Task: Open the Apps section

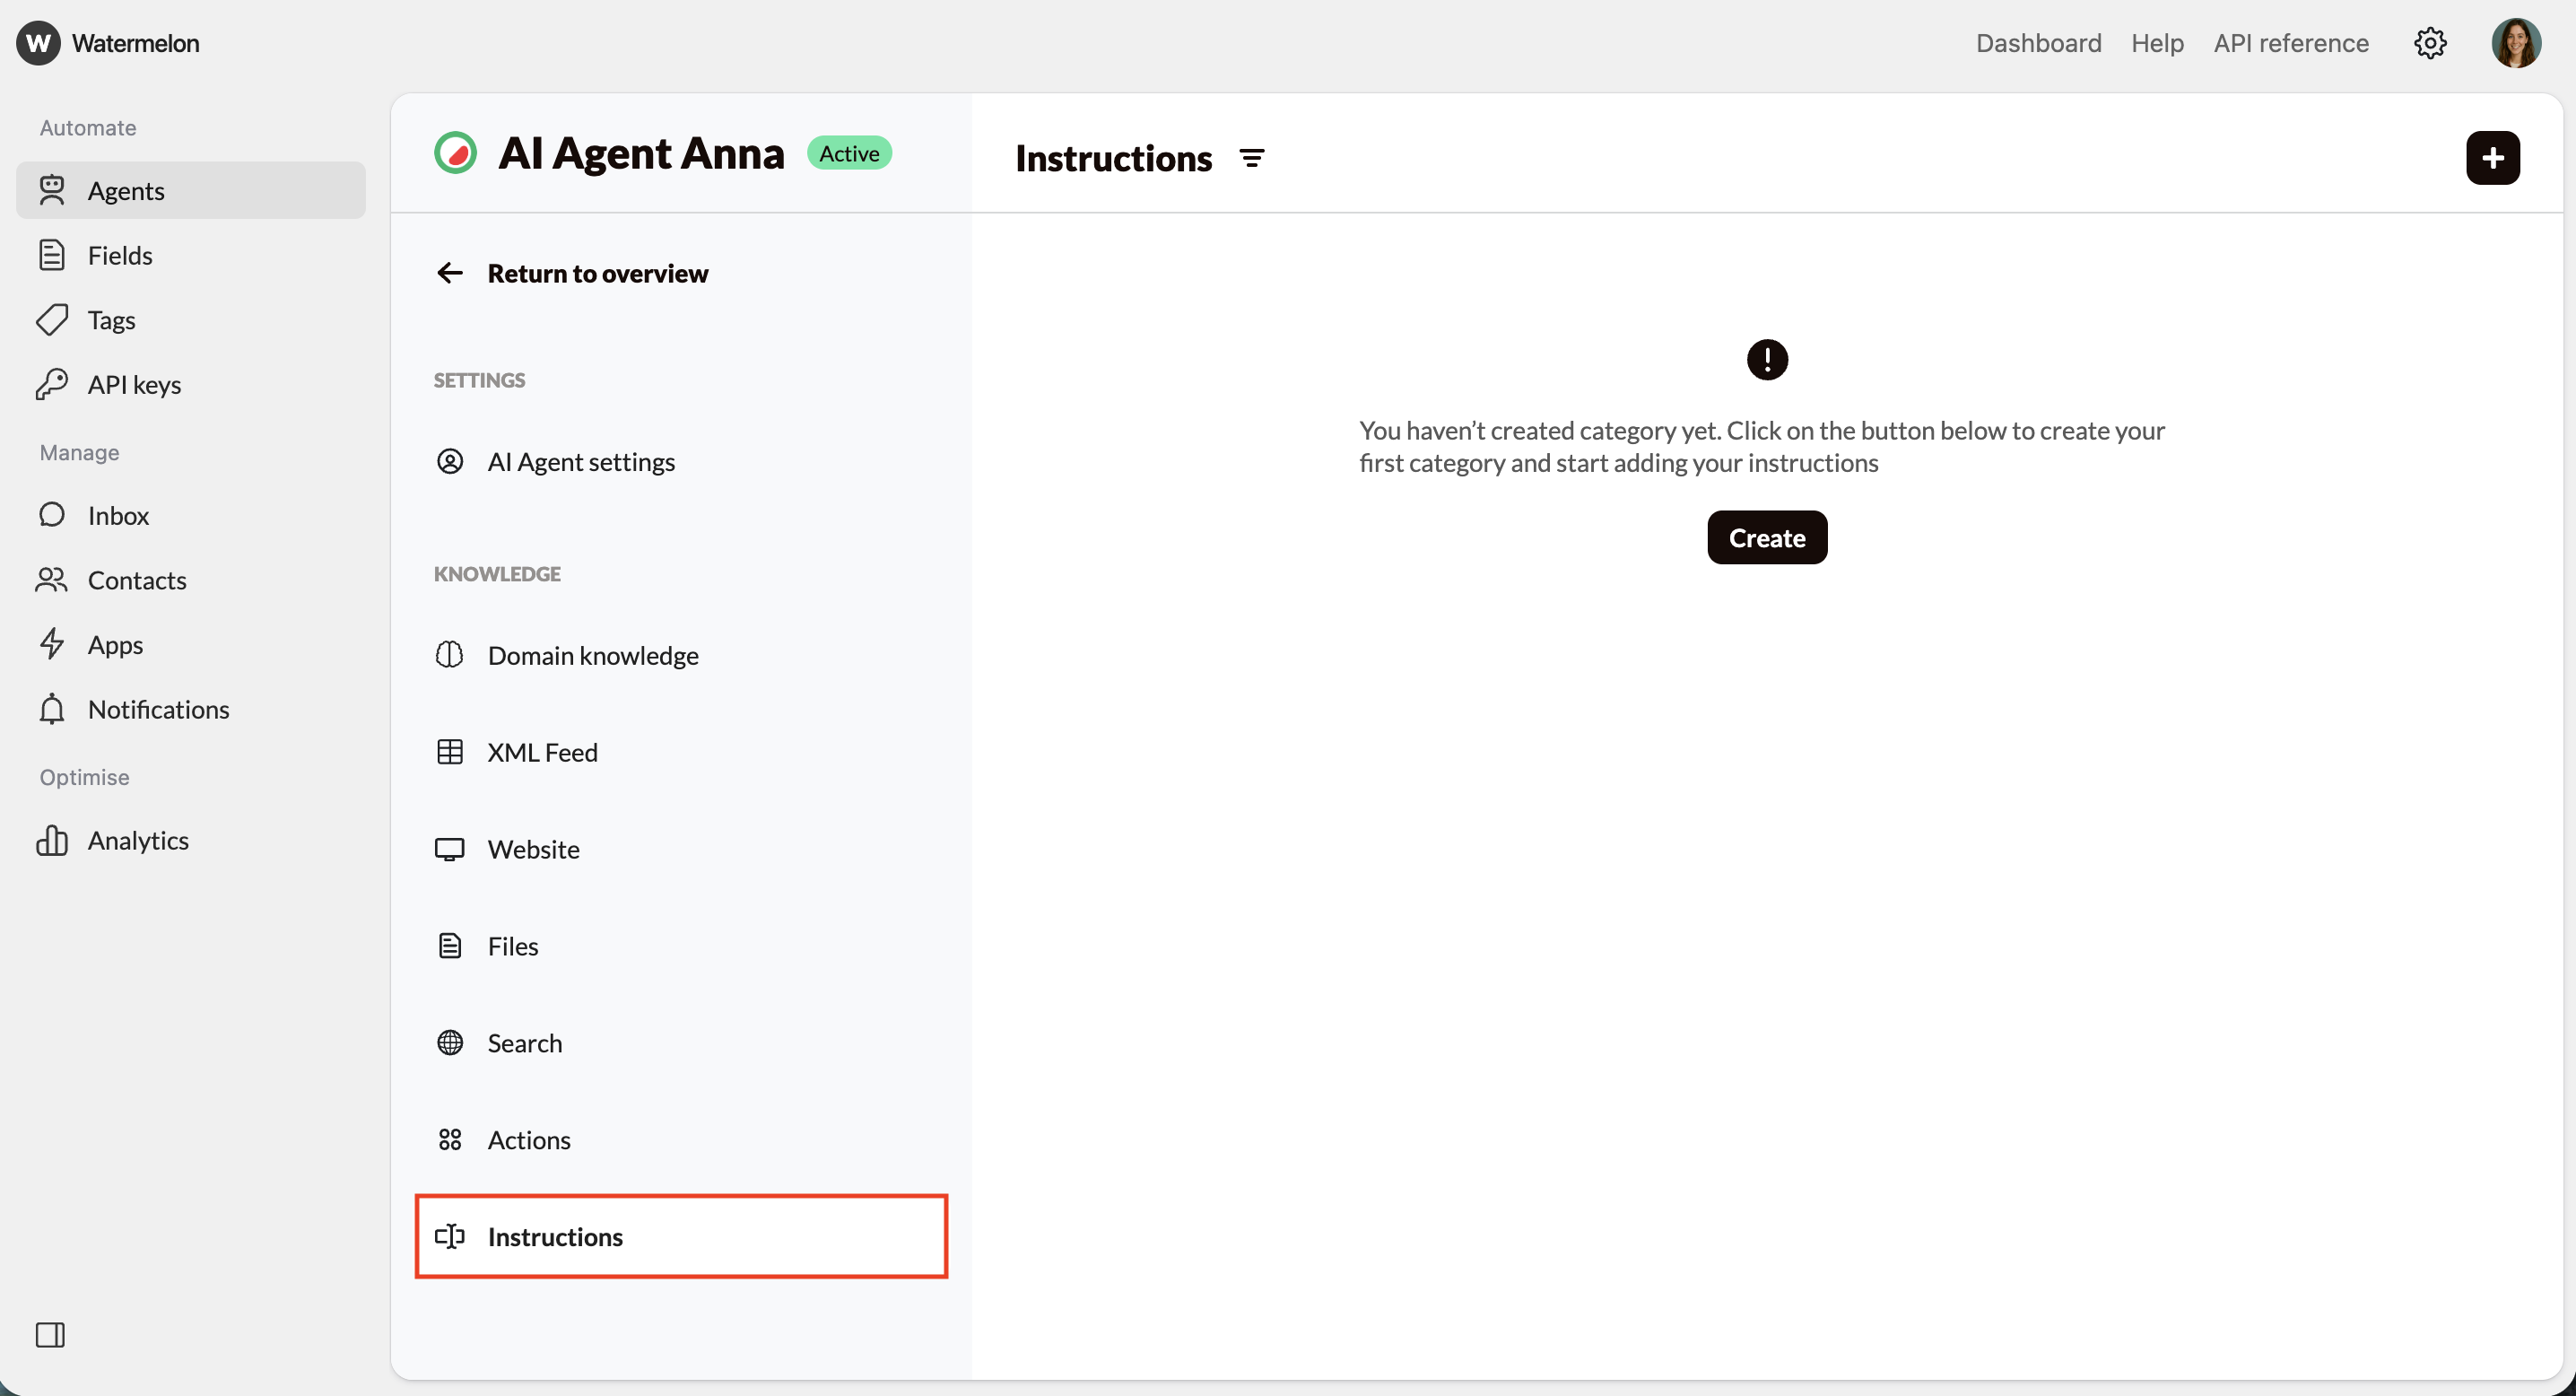Action: 115,644
